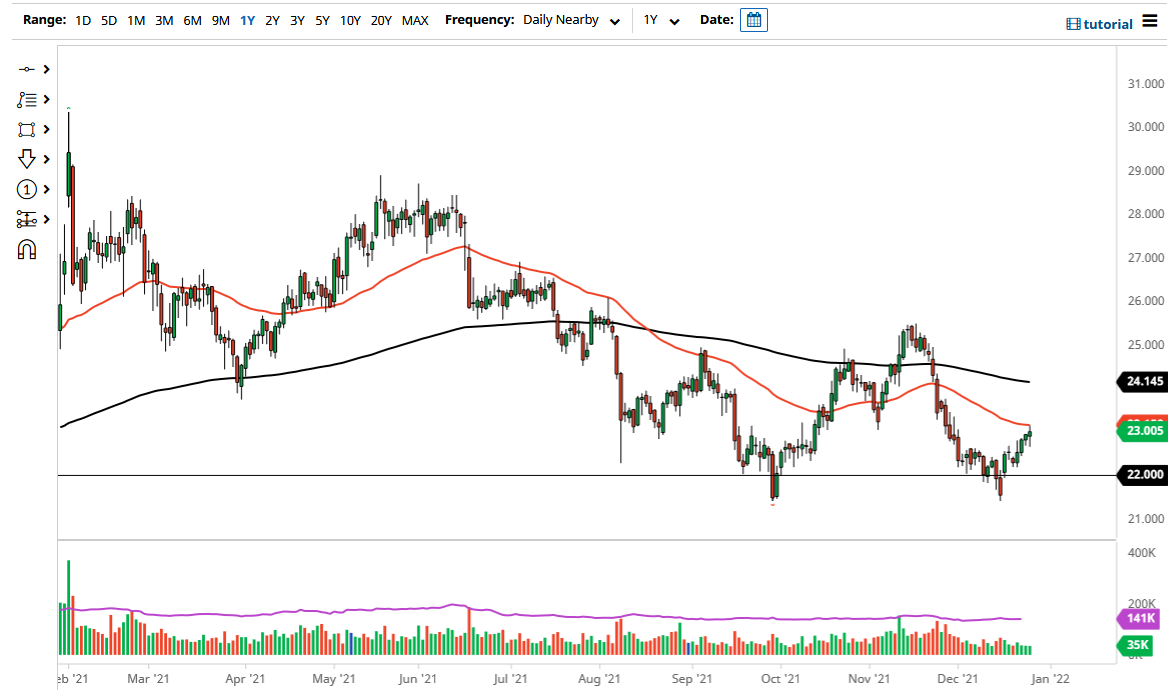Select the rectangle shape tool icon

(26, 129)
